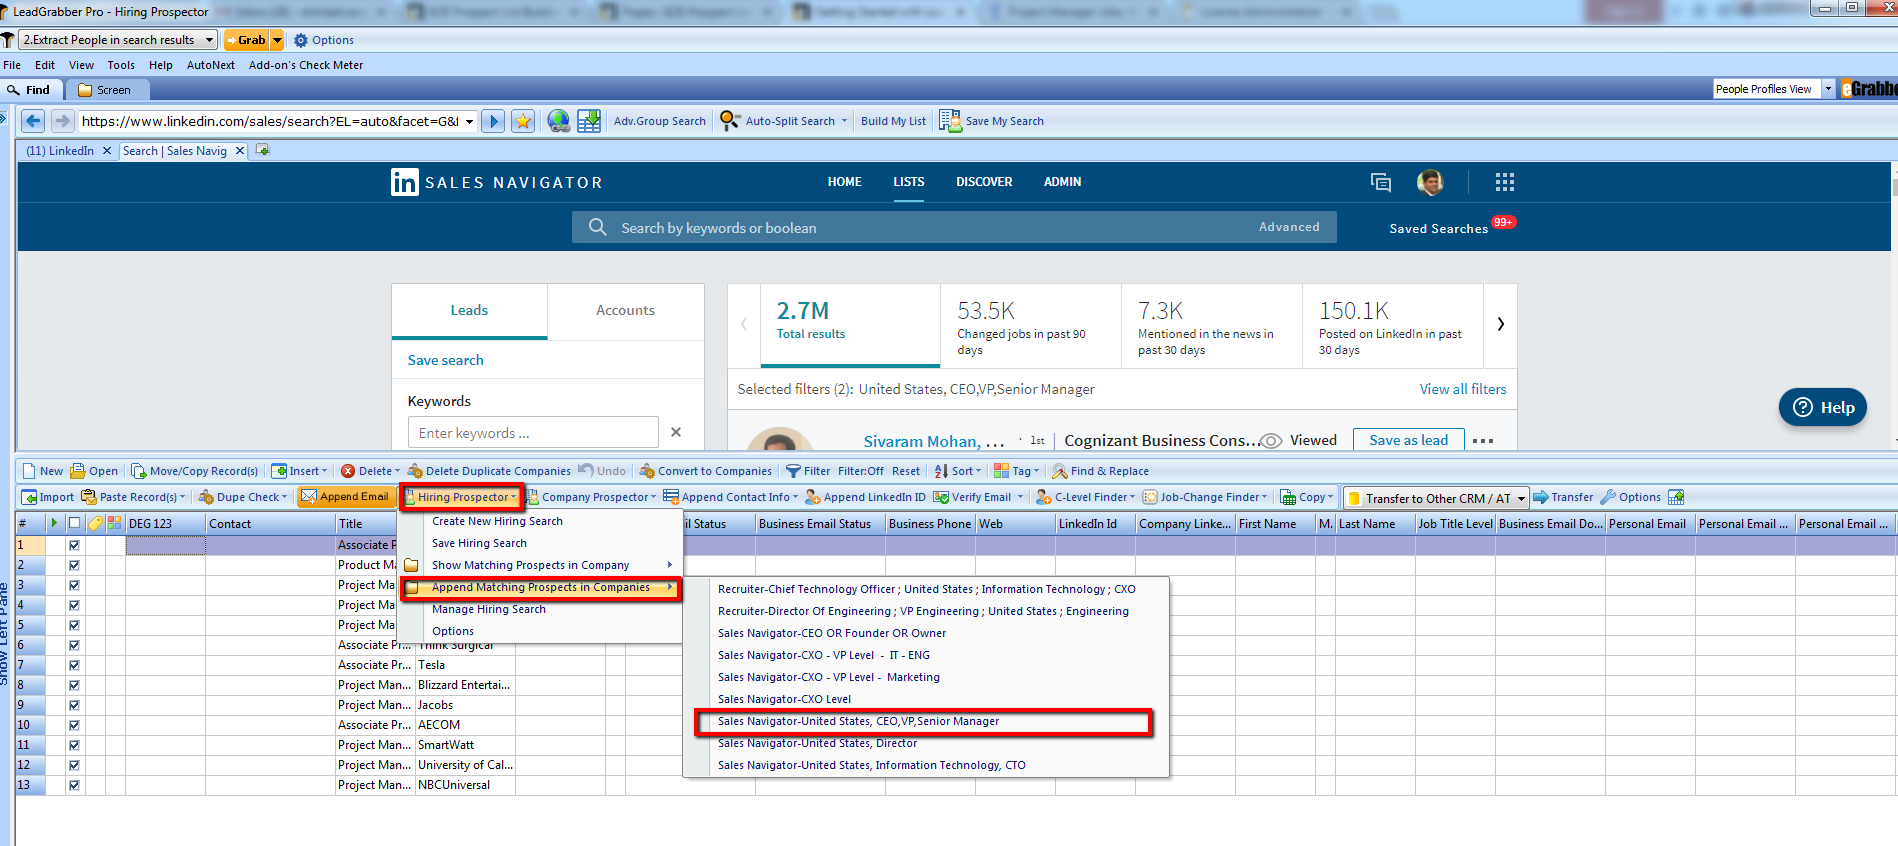
Task: Click Open file in grid toolbar
Action: 93,471
